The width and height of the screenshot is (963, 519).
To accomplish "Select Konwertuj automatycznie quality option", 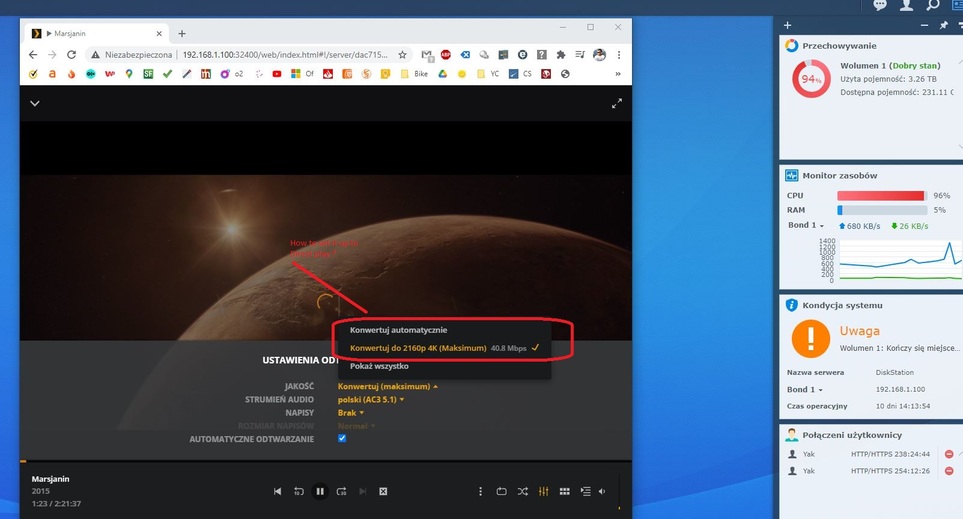I will 399,330.
